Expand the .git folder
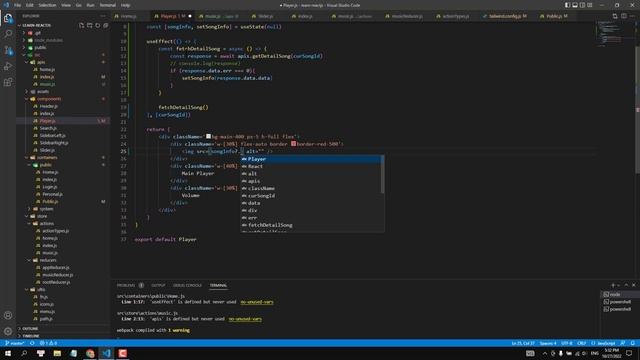Viewport: 640px width, 360px height. click(x=37, y=33)
